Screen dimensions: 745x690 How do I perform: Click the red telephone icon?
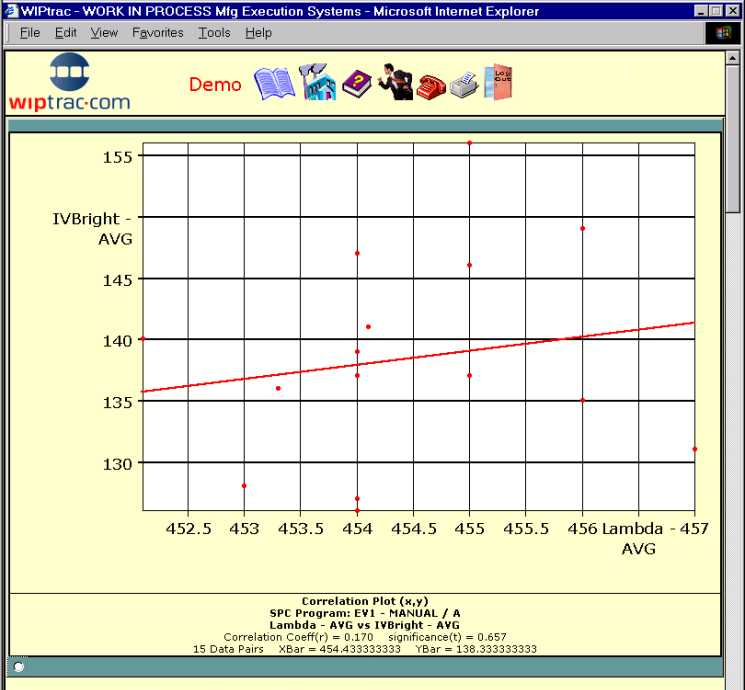click(431, 85)
